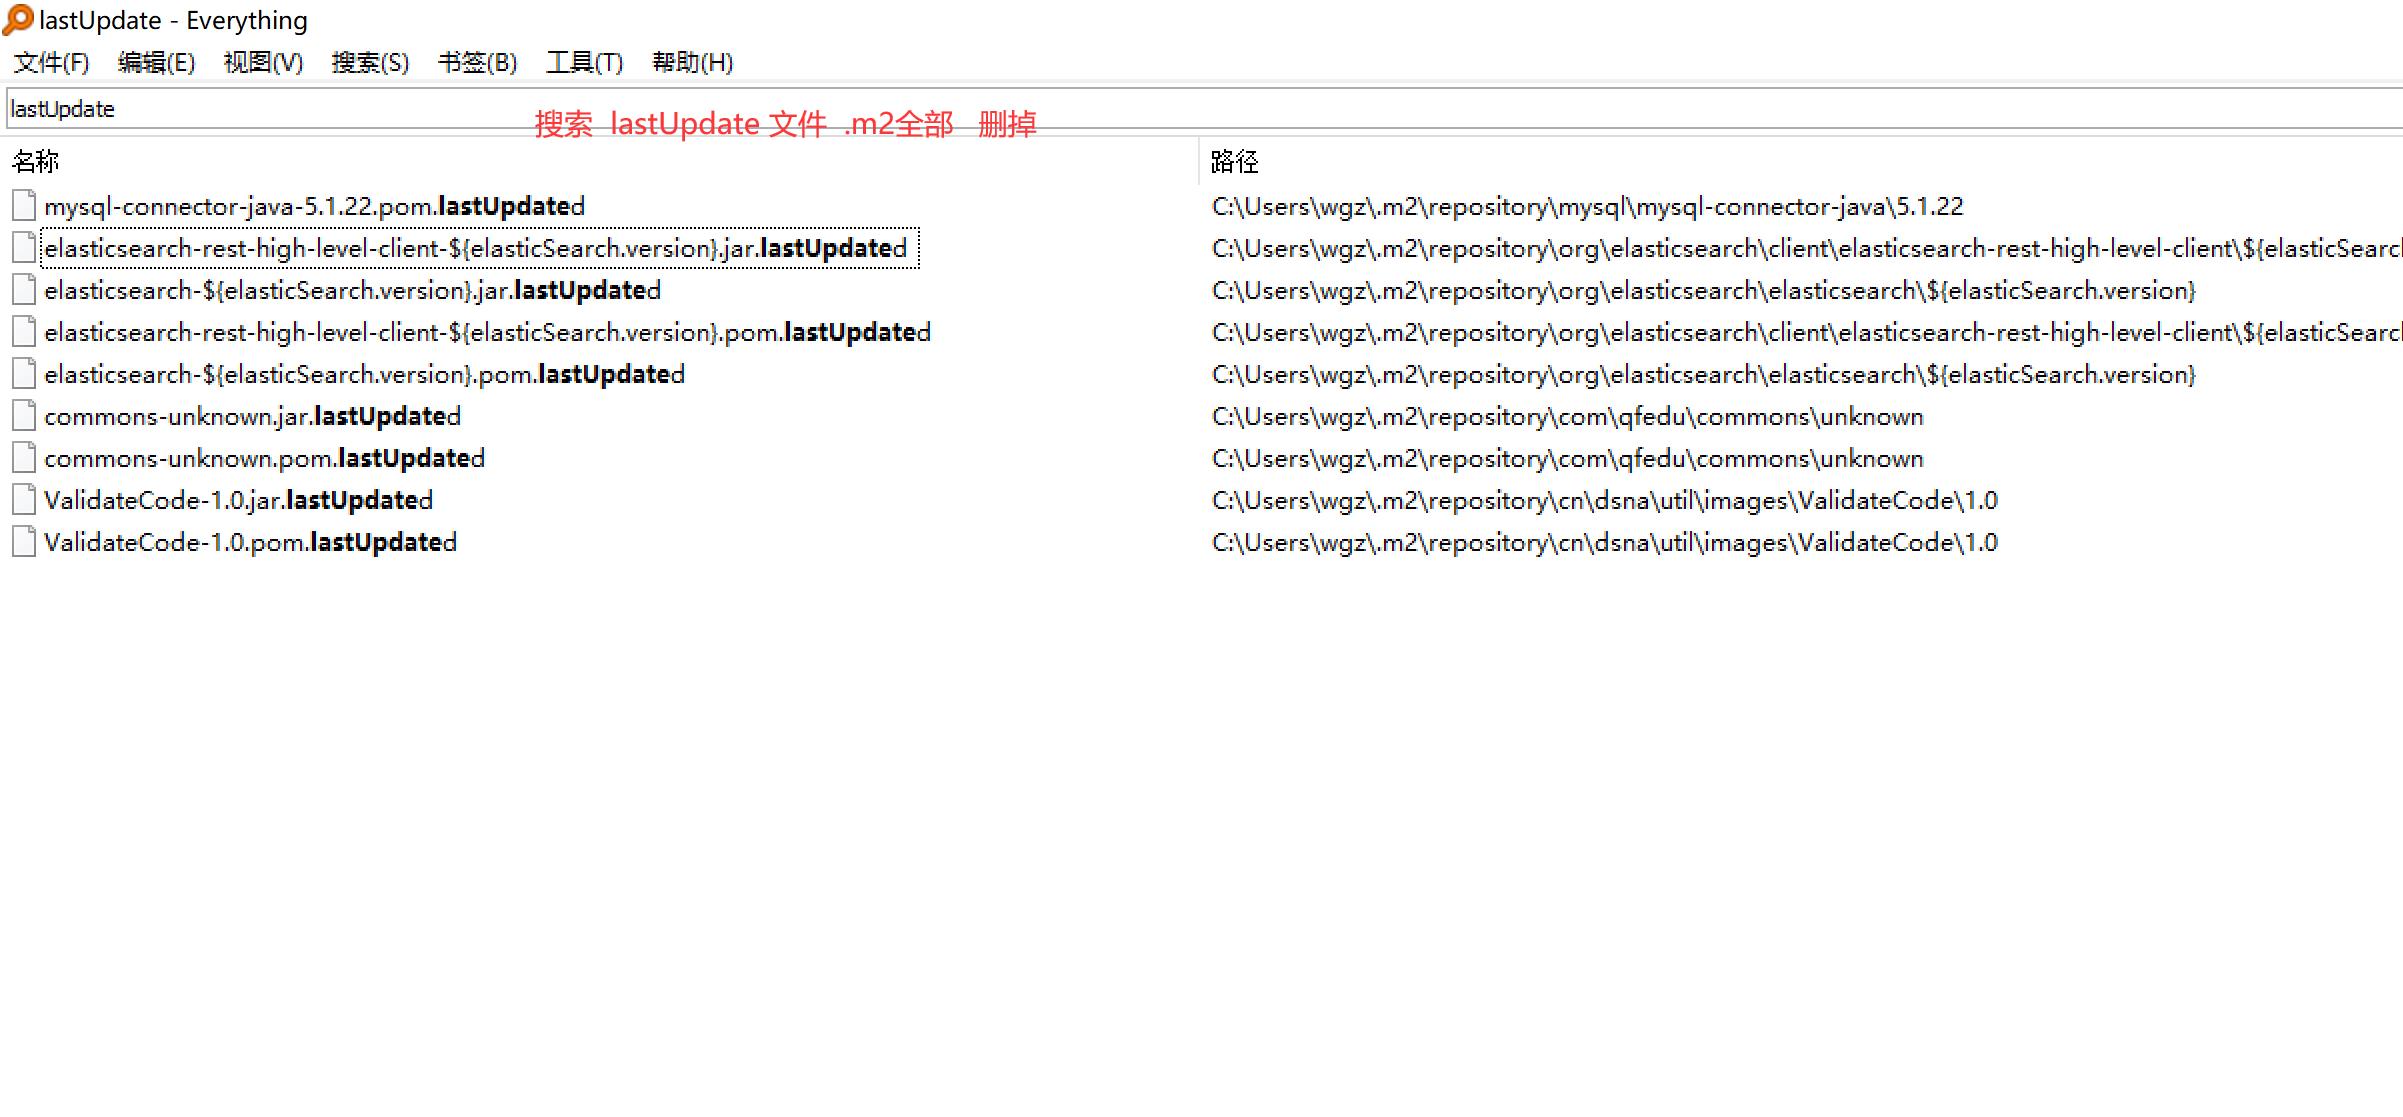Click path of elasticsearch-${elasticSearch.version}.pom.lastUpdated

tap(1704, 374)
